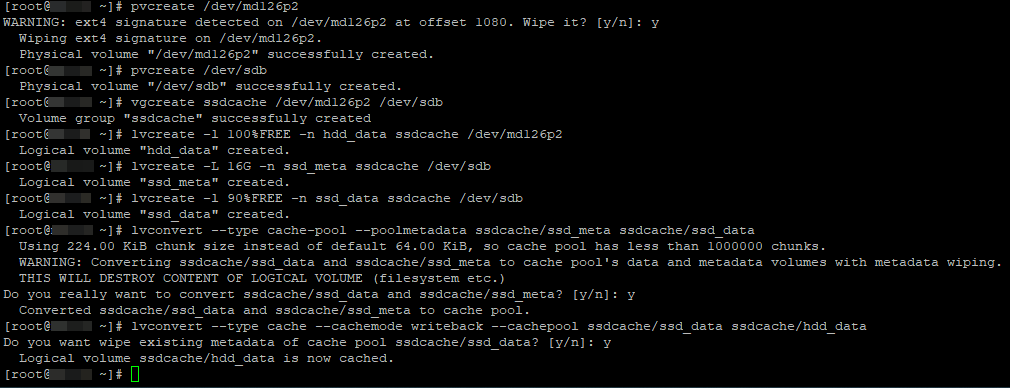The height and width of the screenshot is (388, 1010).
Task: Click the green terminal cursor at last prompt
Action: pyautogui.click(x=135, y=374)
